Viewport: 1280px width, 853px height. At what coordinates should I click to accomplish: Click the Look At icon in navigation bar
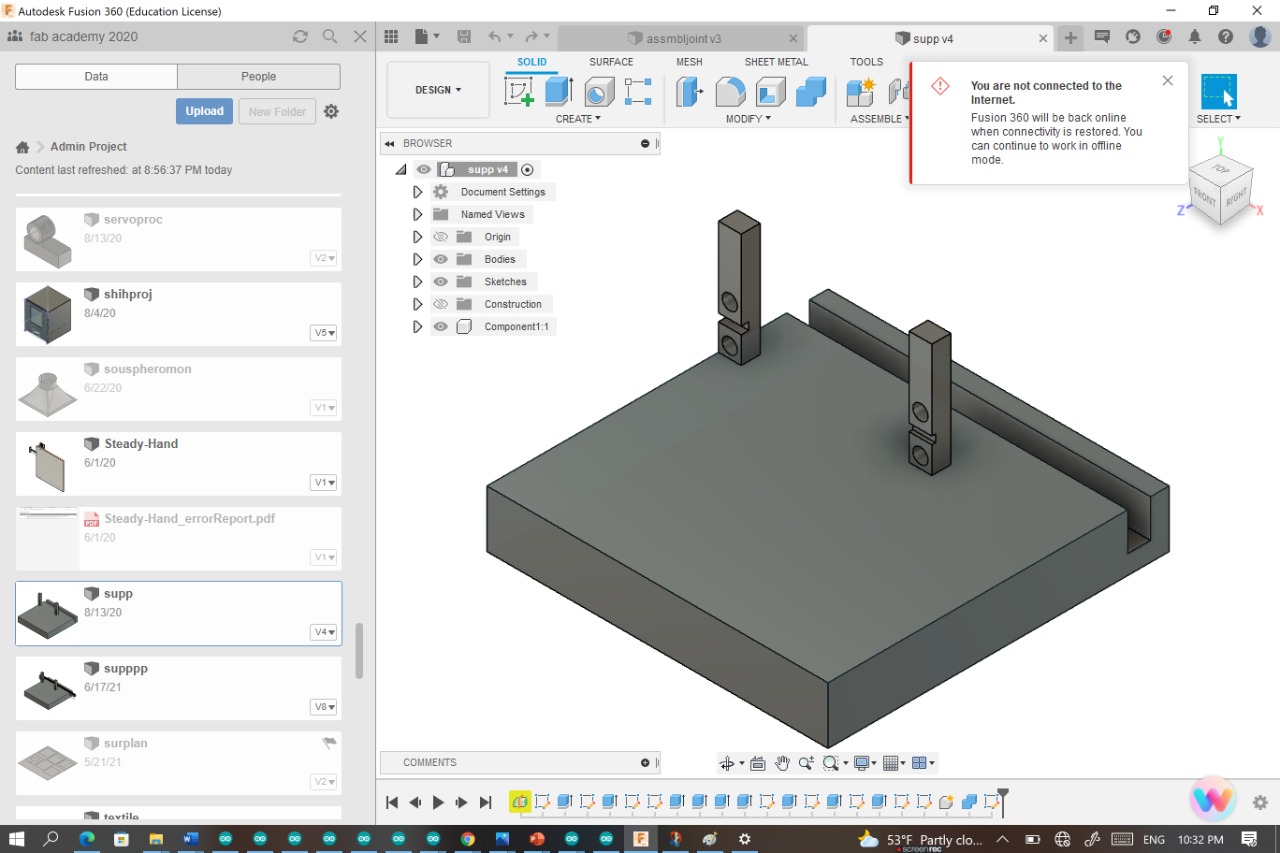pos(758,763)
